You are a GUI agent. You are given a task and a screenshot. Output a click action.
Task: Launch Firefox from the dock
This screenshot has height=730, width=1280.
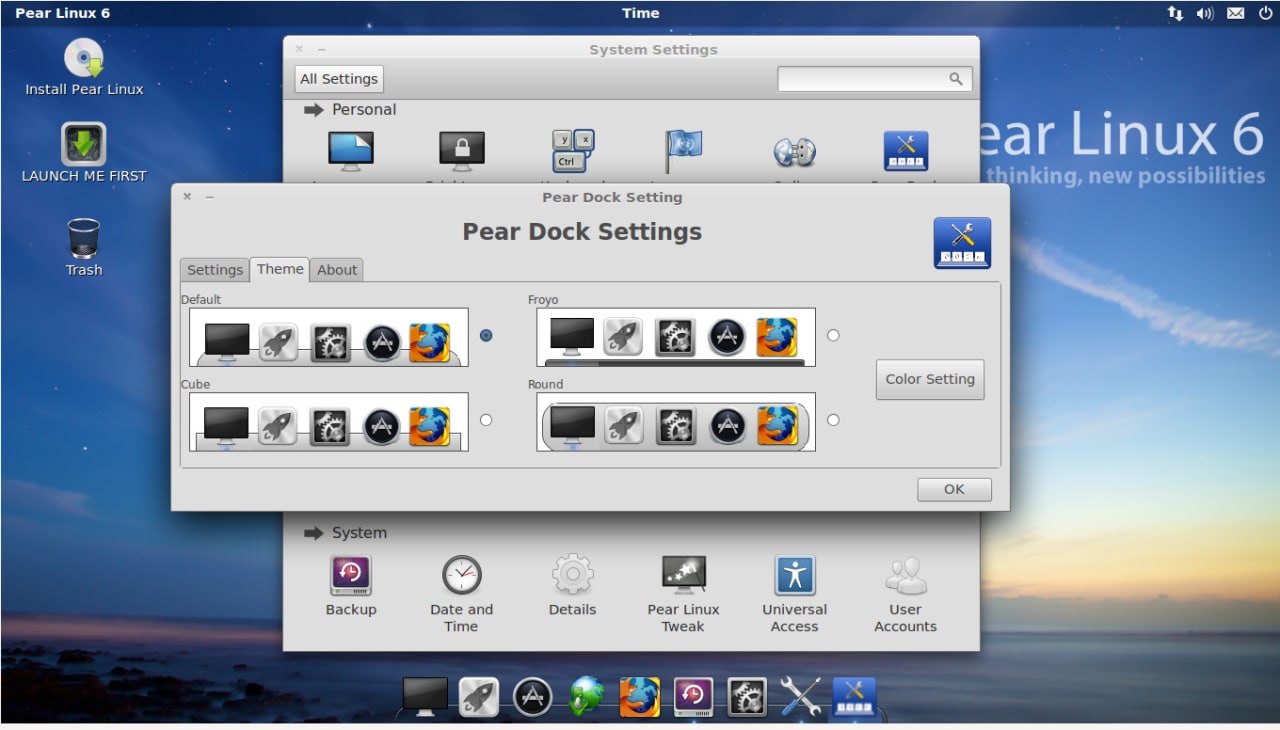(640, 697)
